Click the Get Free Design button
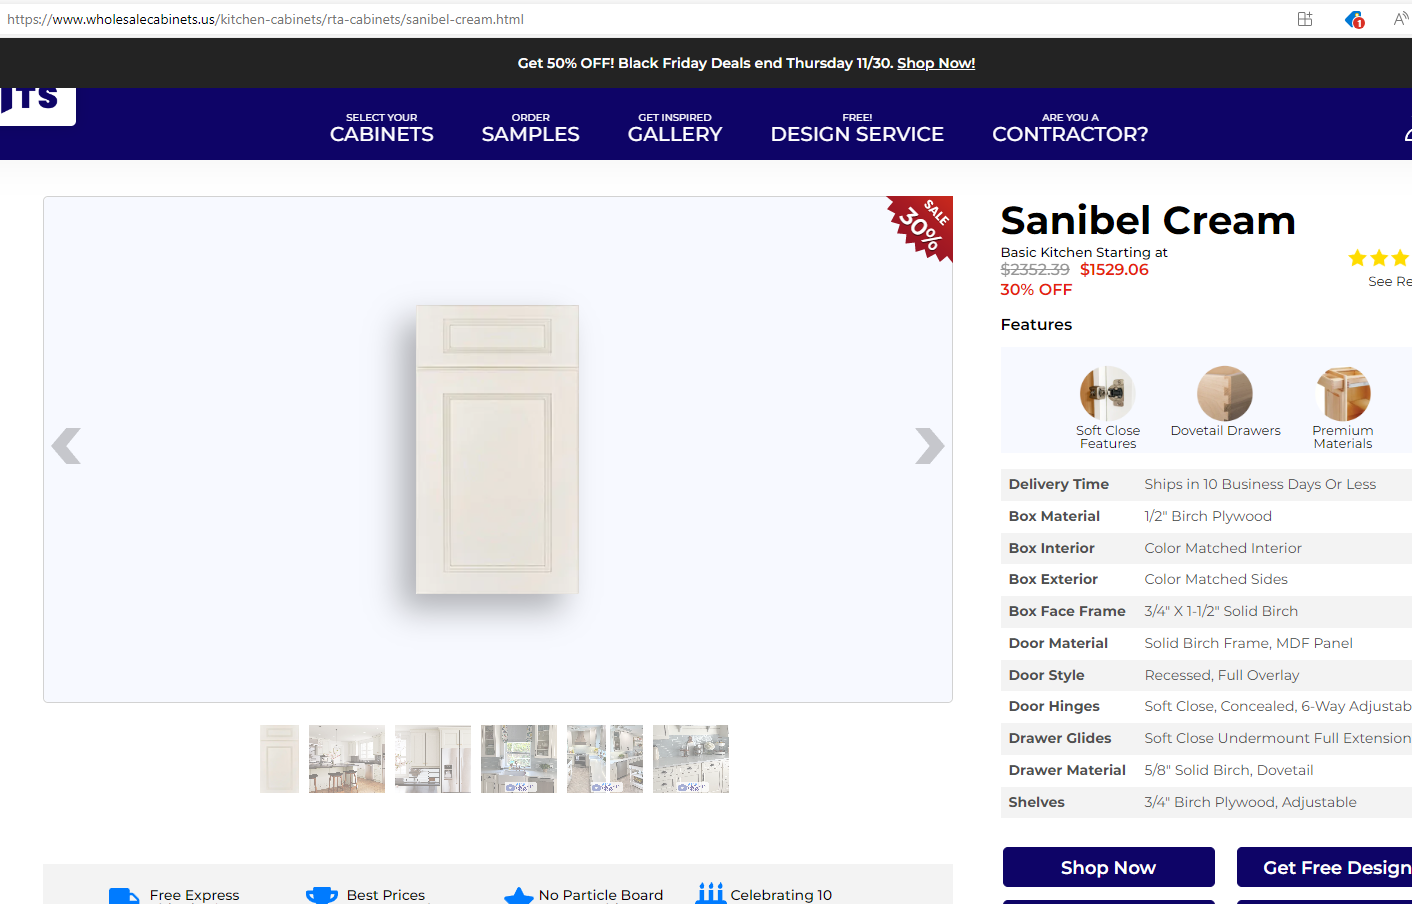 1325,867
